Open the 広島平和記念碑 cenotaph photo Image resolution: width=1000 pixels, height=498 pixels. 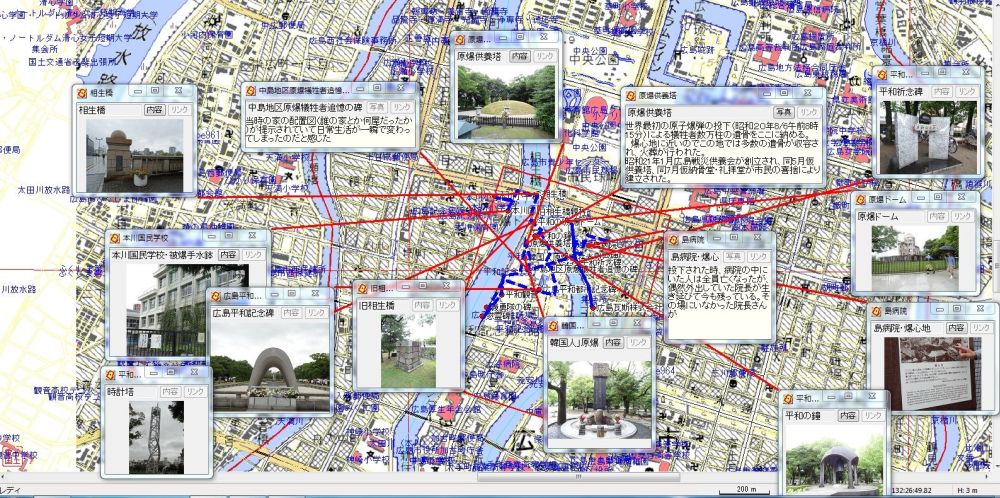tap(270, 365)
